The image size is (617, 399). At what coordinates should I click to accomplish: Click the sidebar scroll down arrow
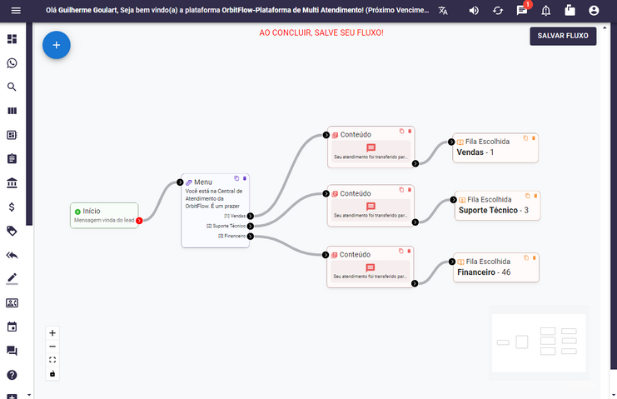pyautogui.click(x=29, y=395)
